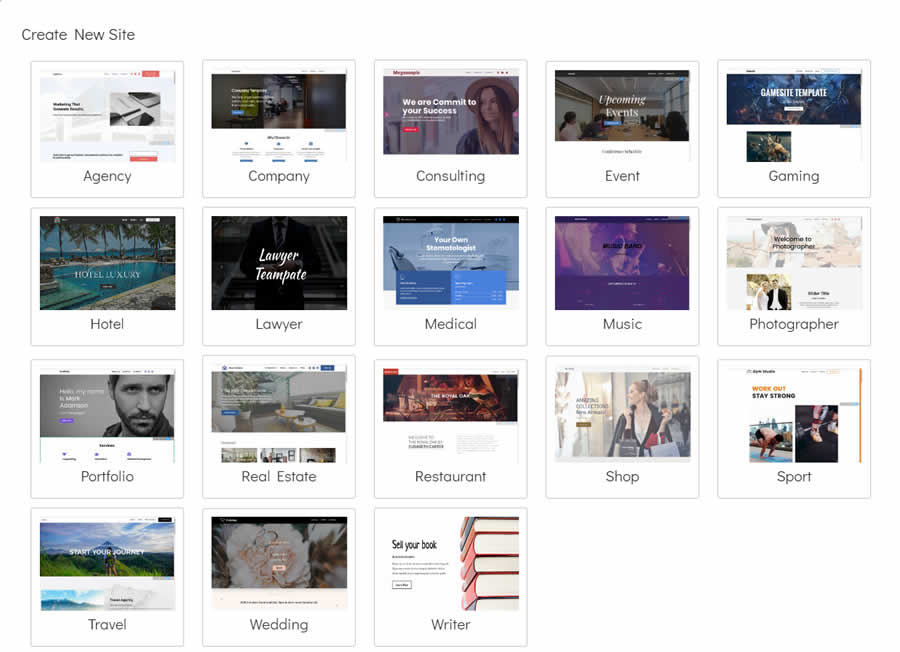Click the Lawyer template image
This screenshot has width=900, height=652.
(279, 263)
